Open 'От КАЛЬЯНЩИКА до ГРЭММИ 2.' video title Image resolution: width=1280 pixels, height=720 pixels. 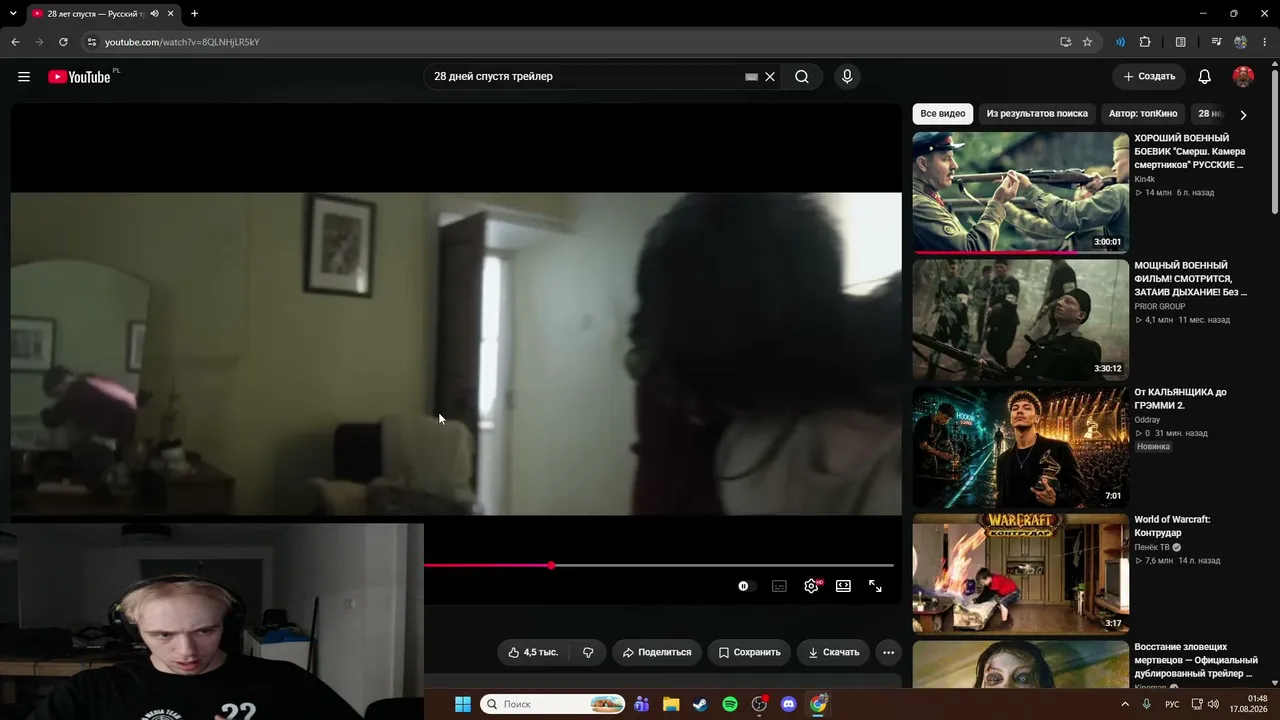pyautogui.click(x=1180, y=399)
